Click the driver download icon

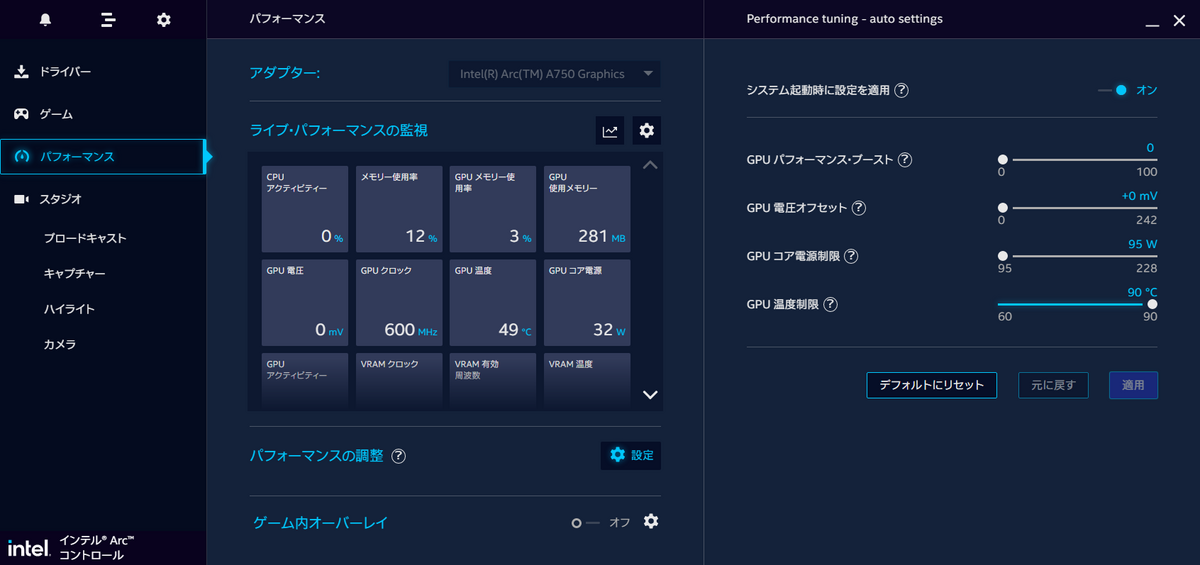click(x=21, y=72)
